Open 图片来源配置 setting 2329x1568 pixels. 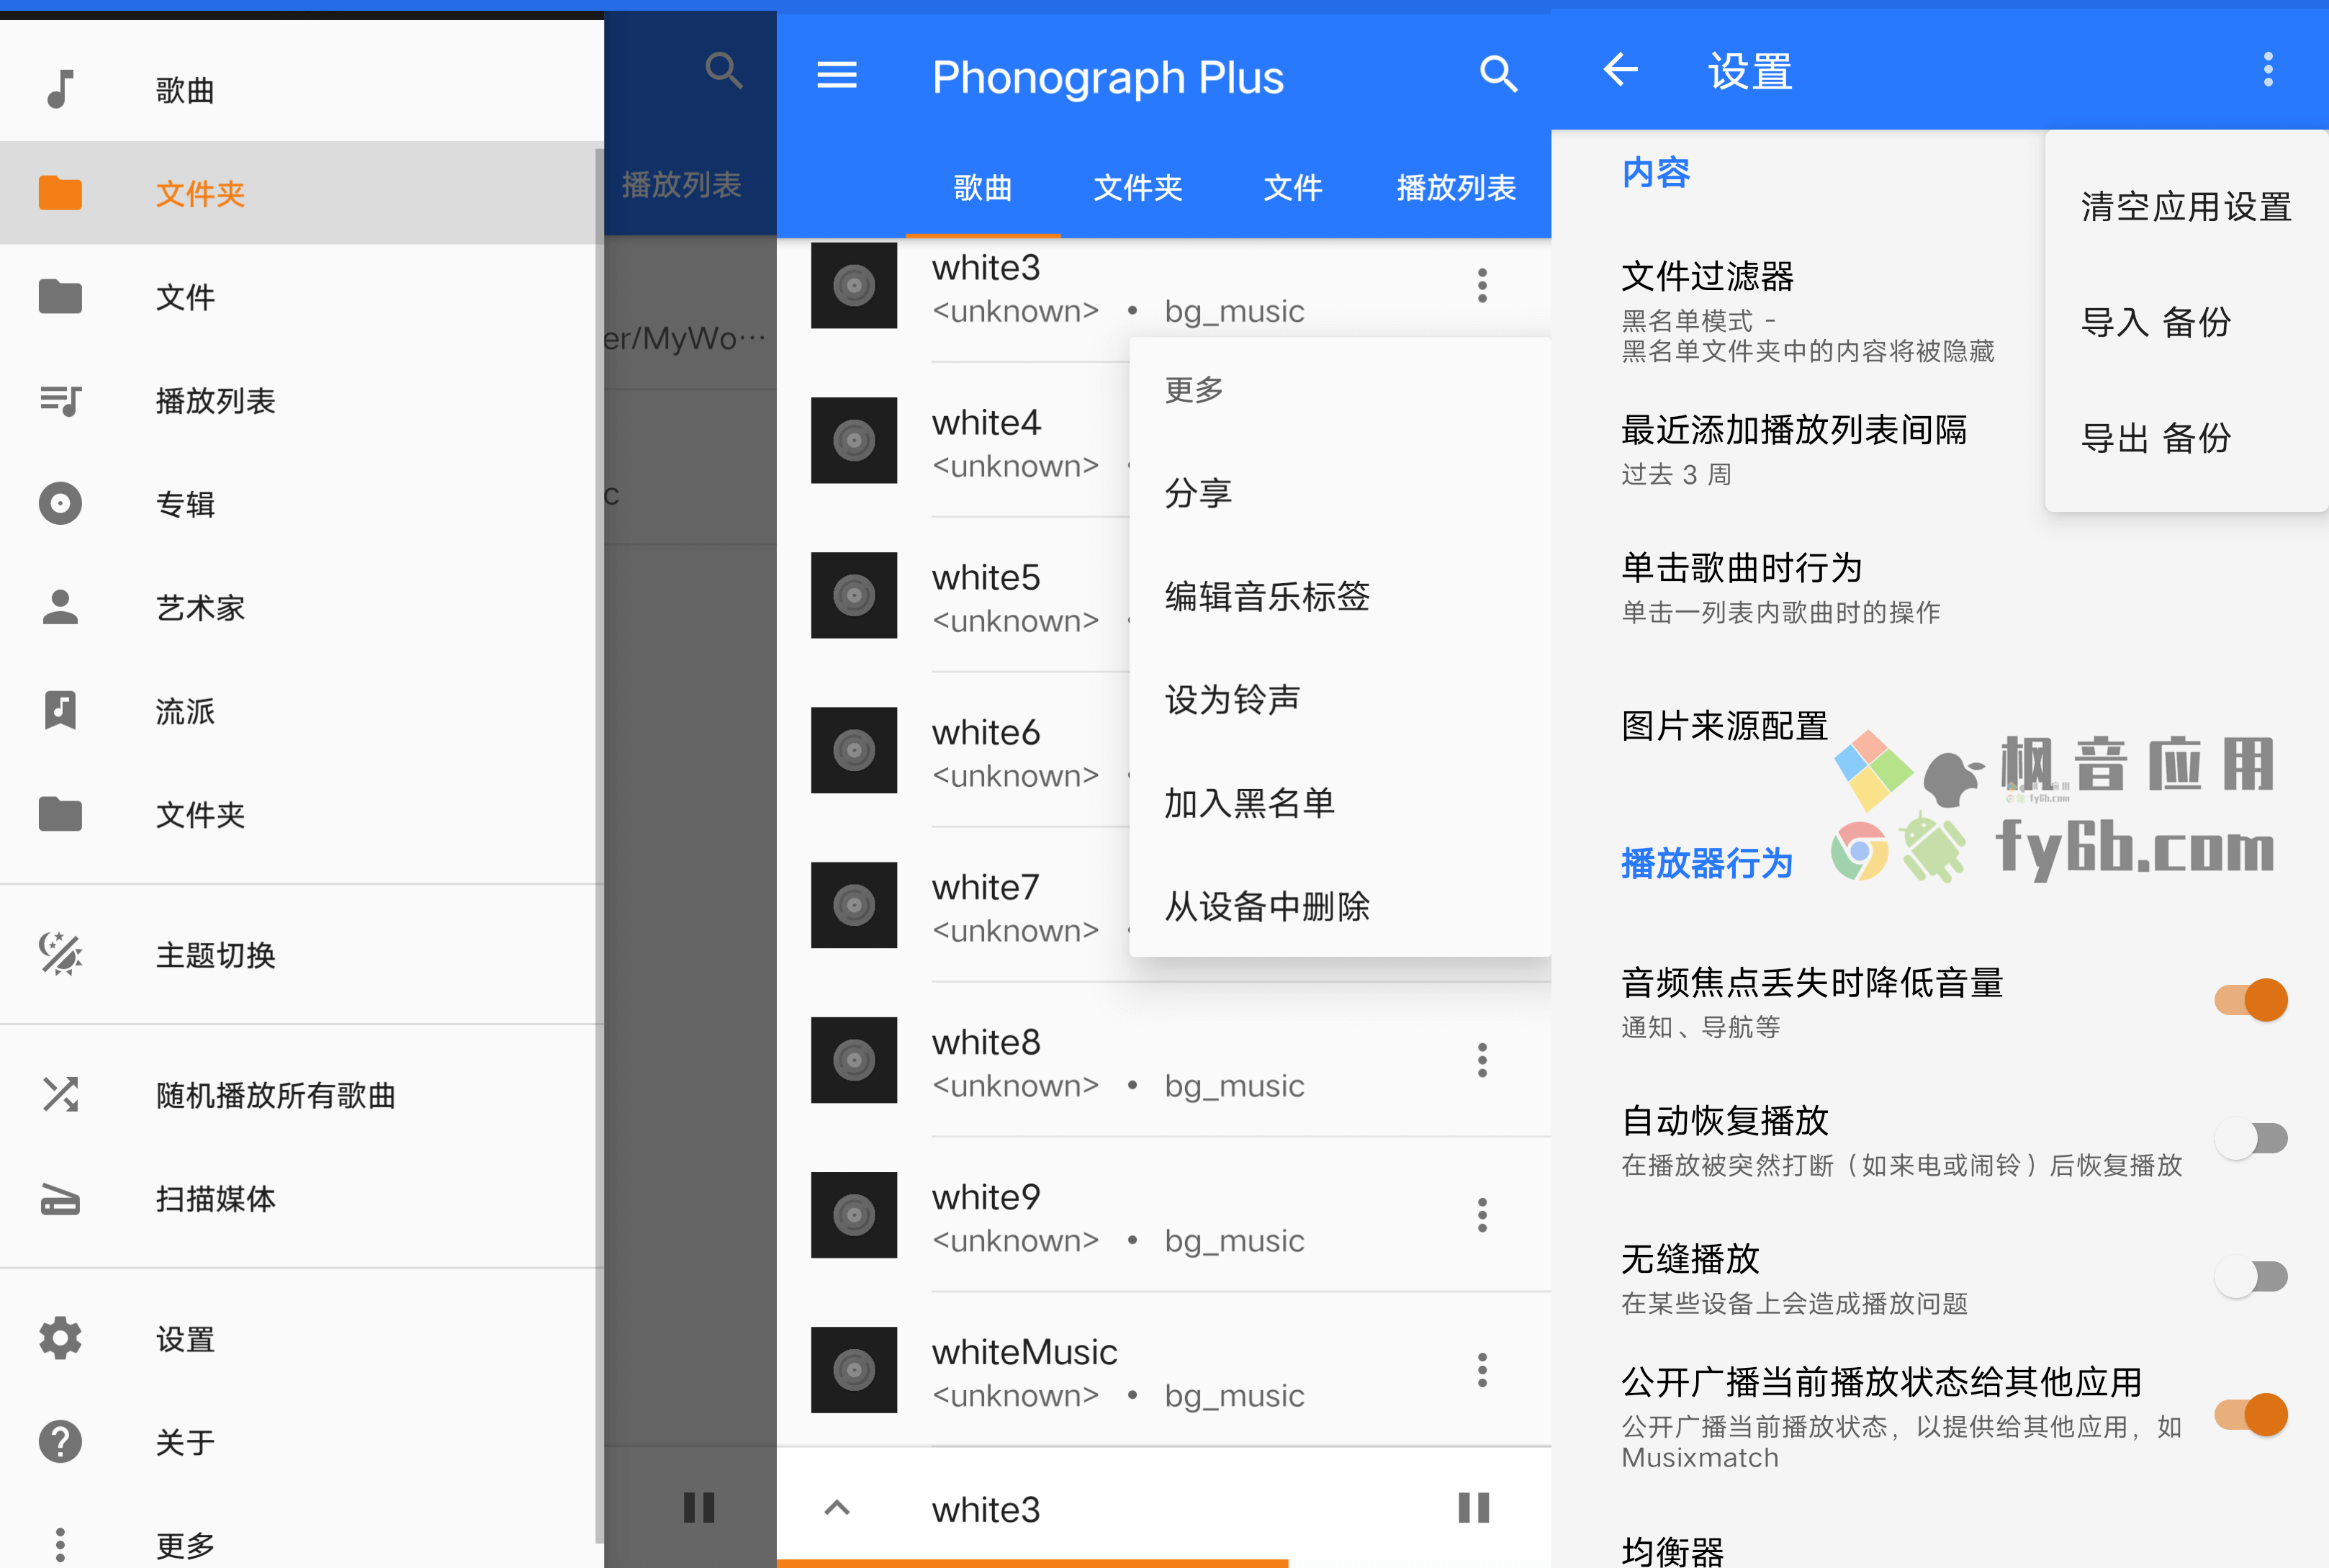pos(1724,726)
